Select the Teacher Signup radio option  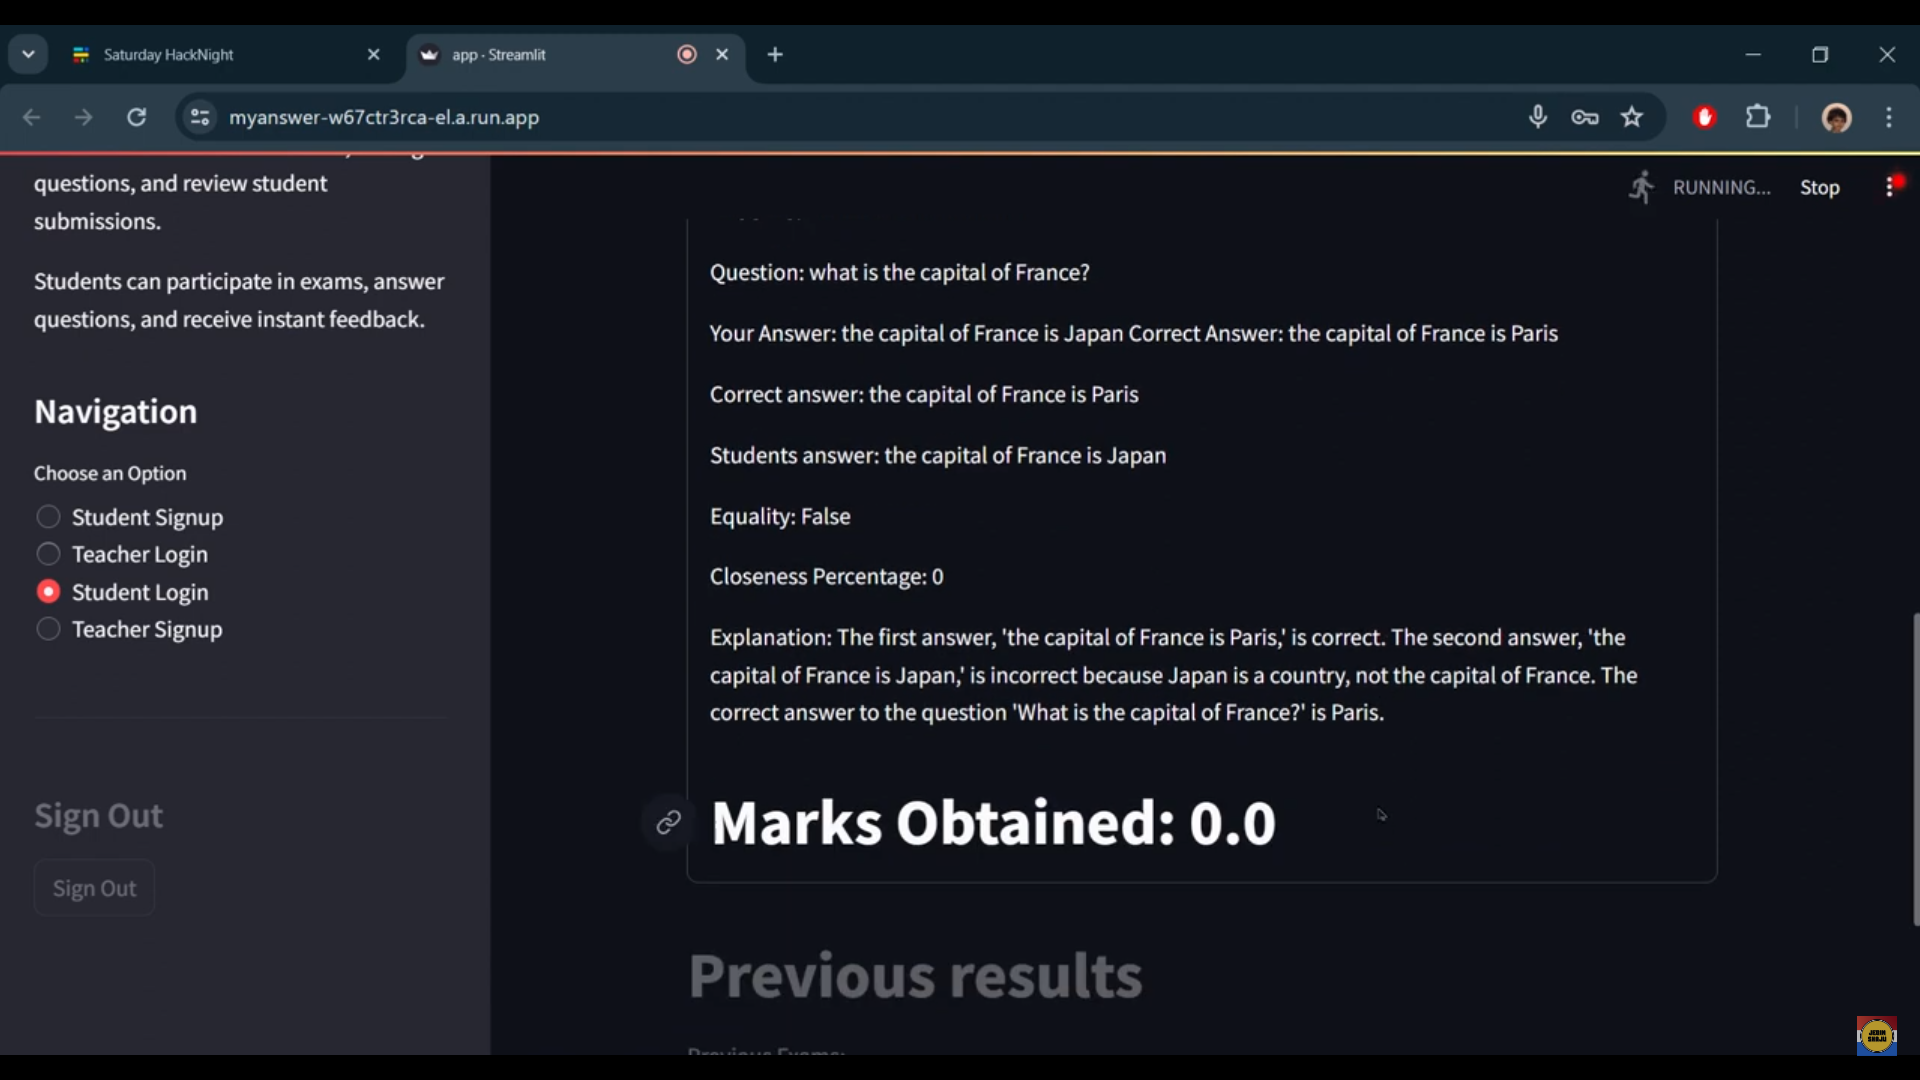pyautogui.click(x=48, y=629)
